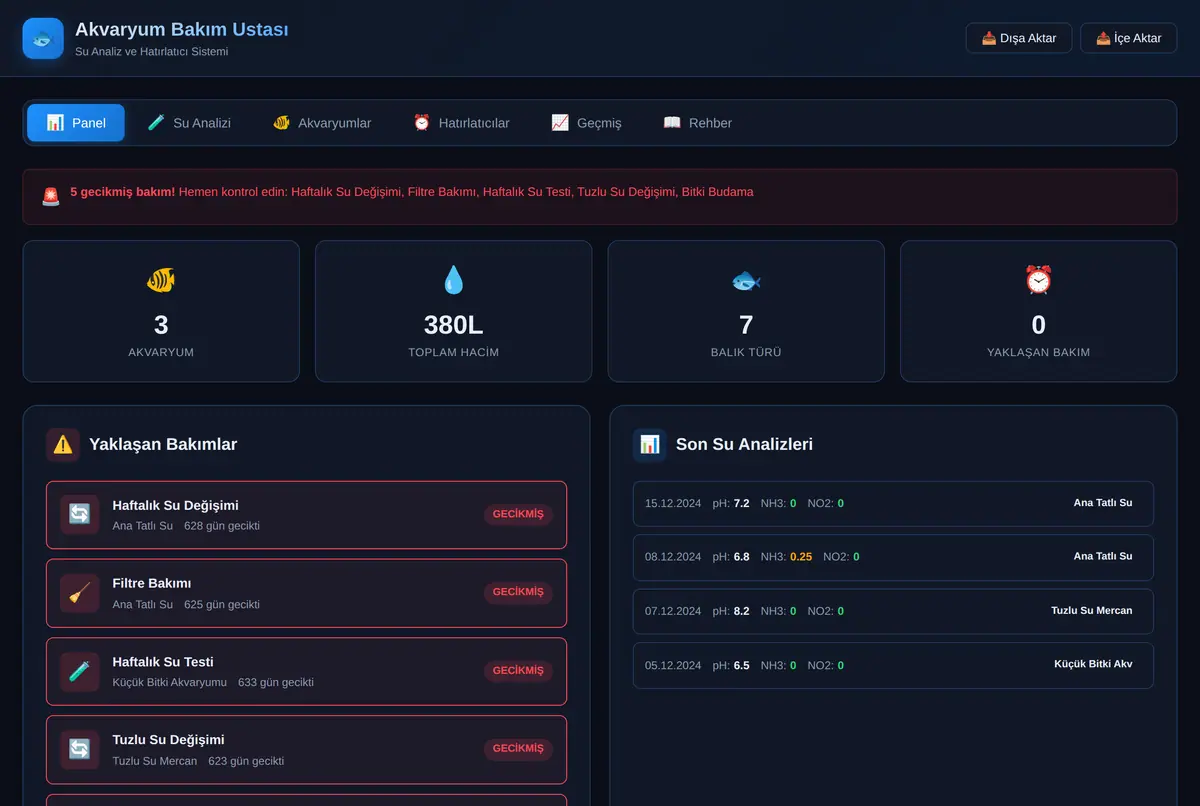The height and width of the screenshot is (806, 1200).
Task: Click the chart icon beside Son Su Analizleri
Action: 650,445
